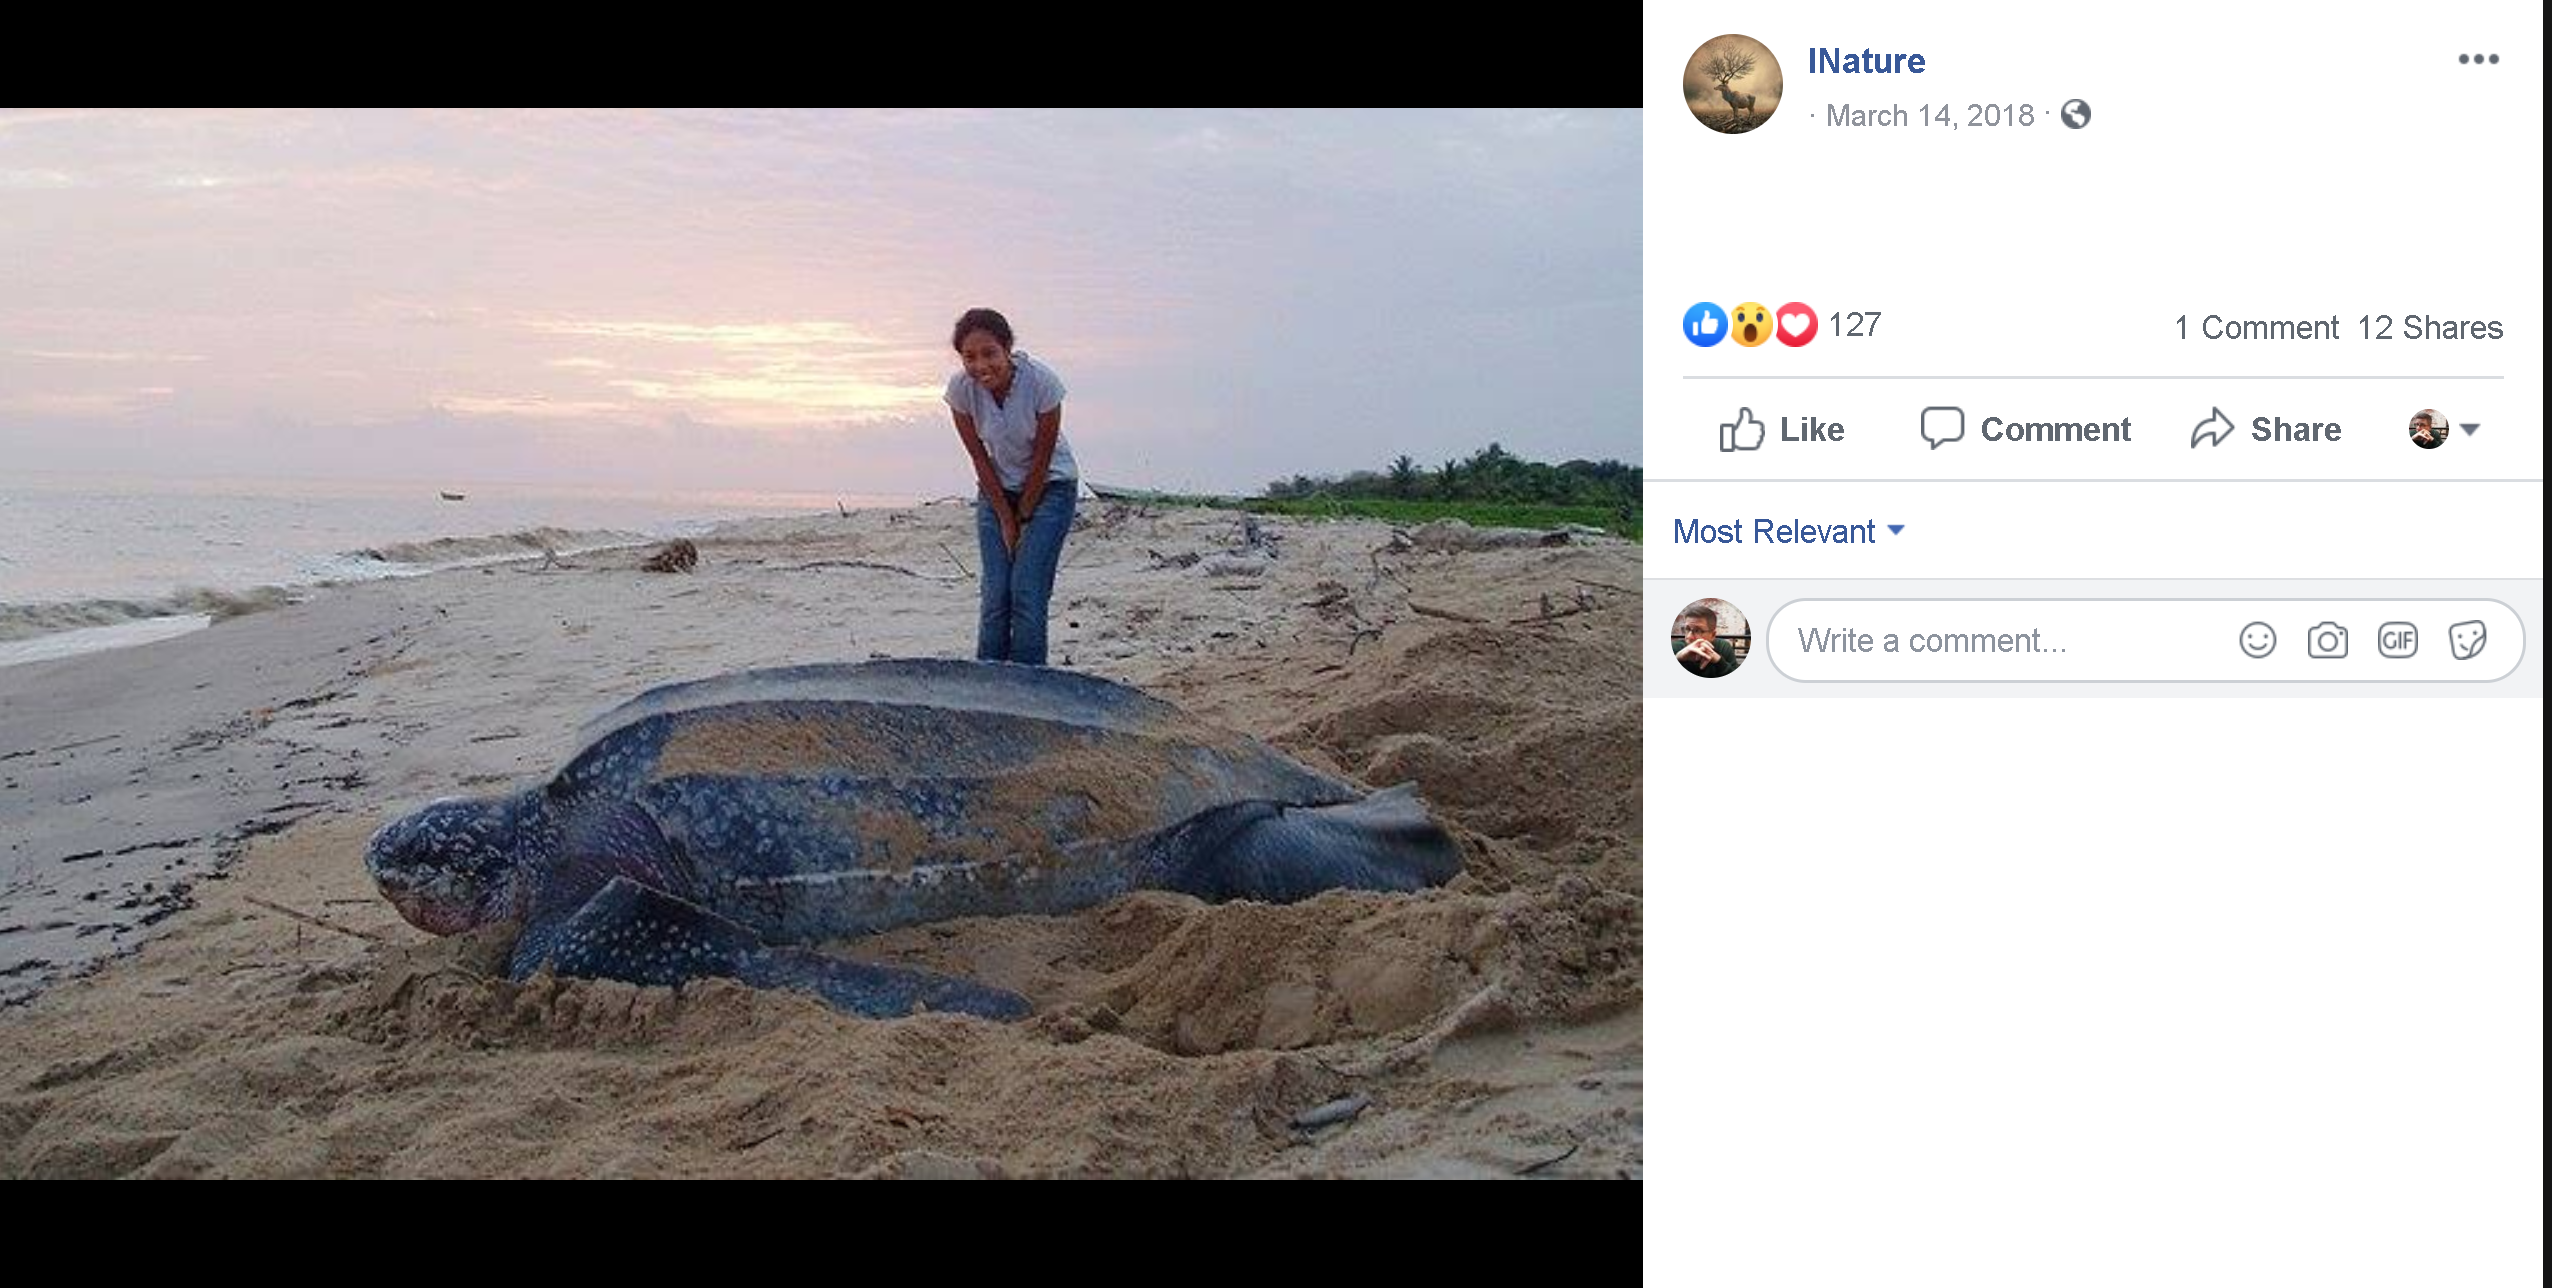Open the three-dot post options menu
The height and width of the screenshot is (1288, 2552).
[2478, 60]
